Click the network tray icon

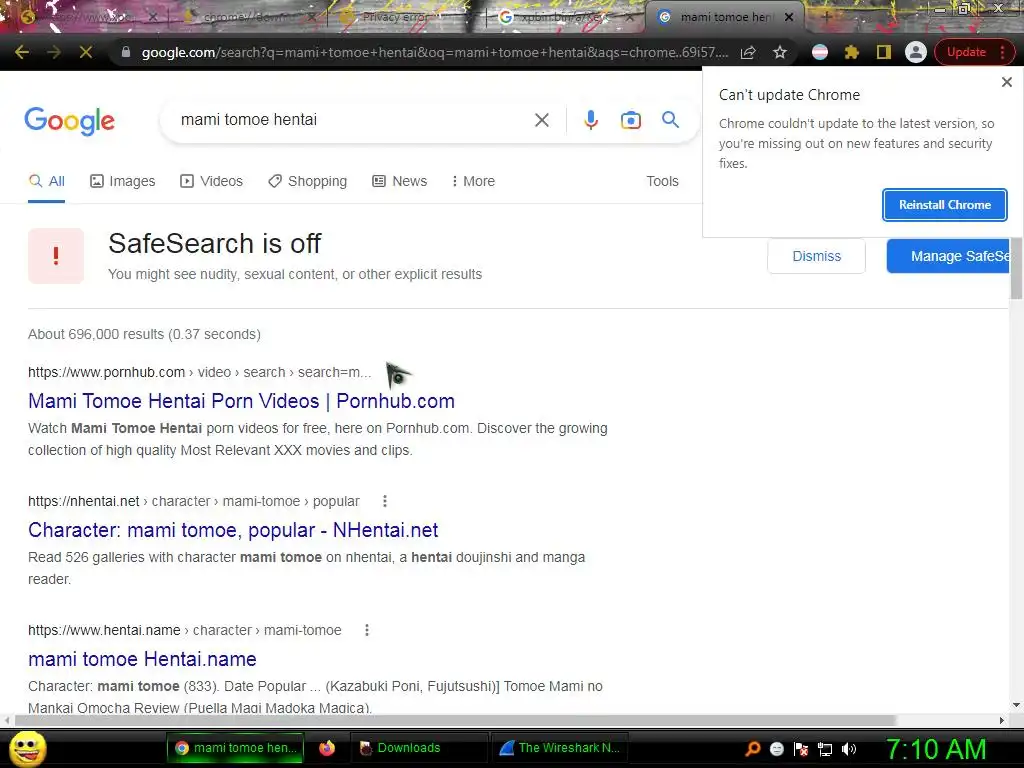825,749
